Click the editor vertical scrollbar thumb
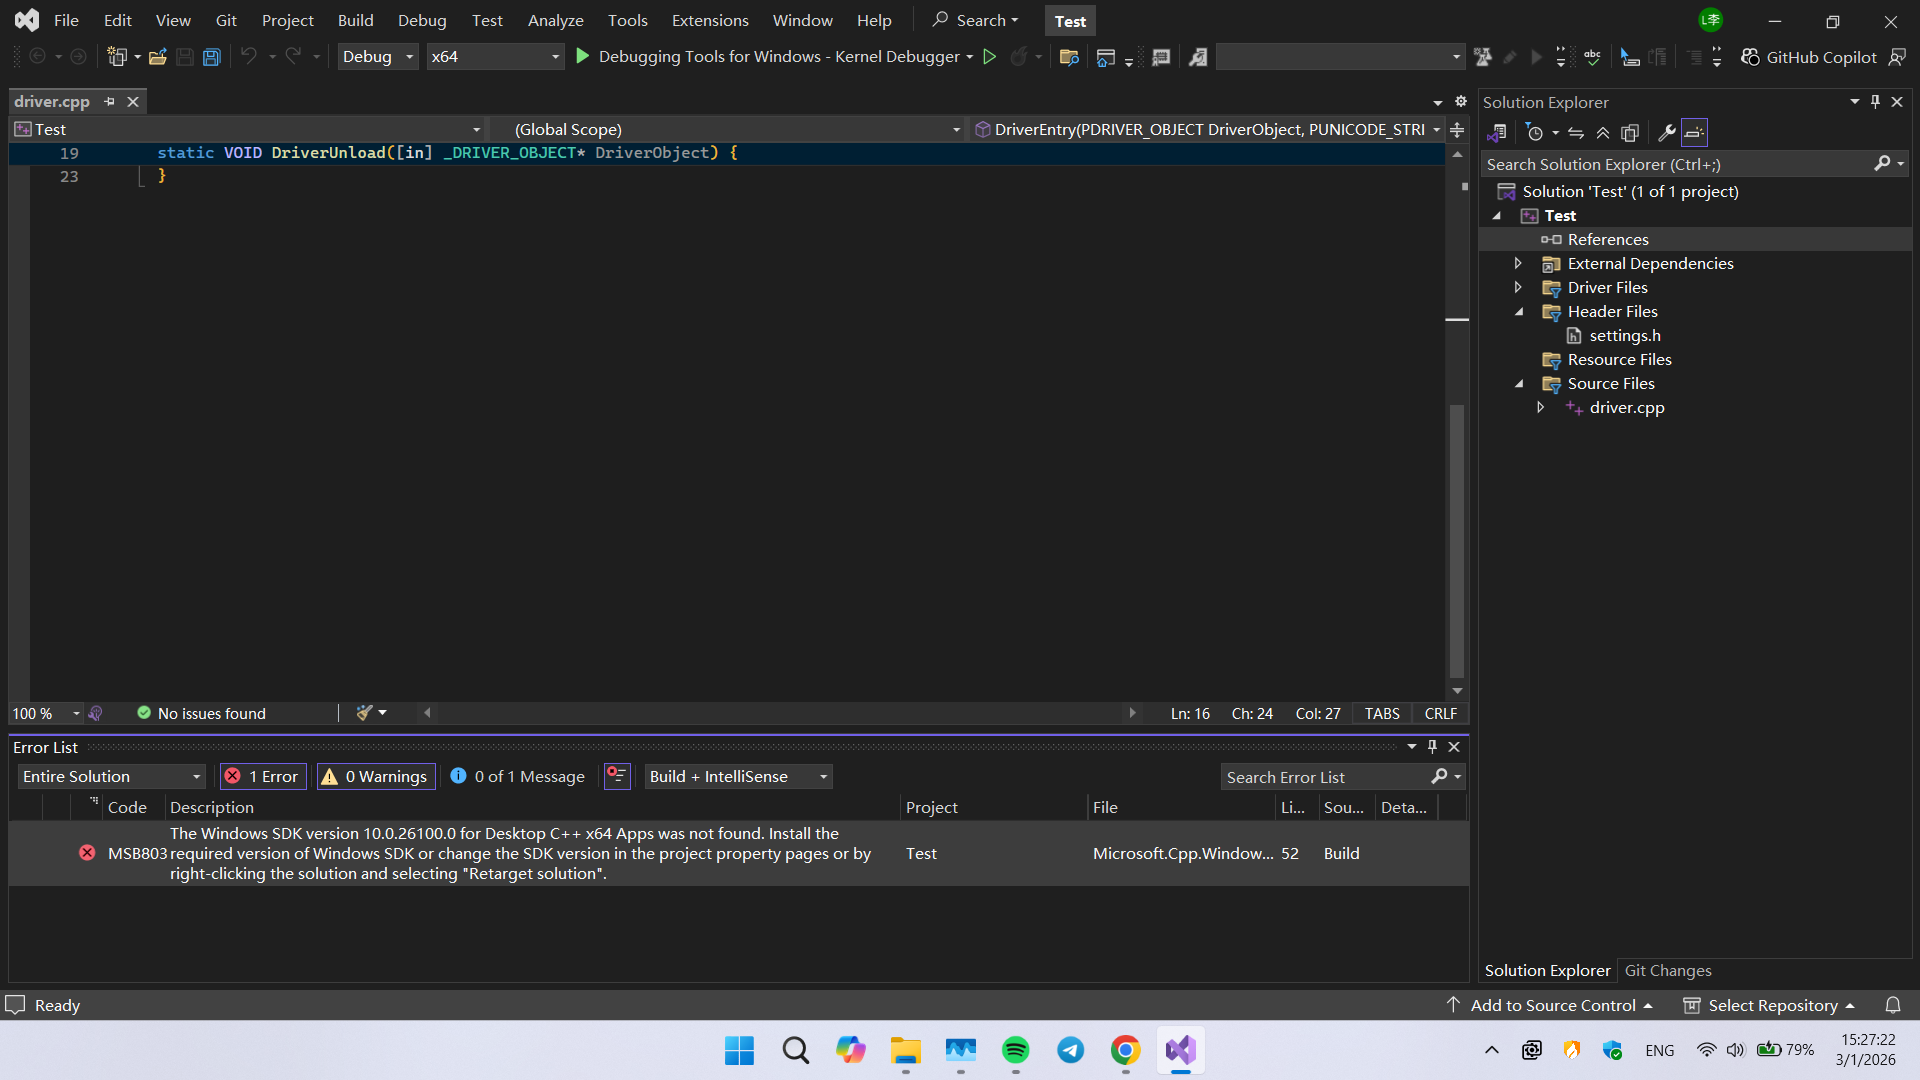The image size is (1920, 1080). (x=1457, y=540)
